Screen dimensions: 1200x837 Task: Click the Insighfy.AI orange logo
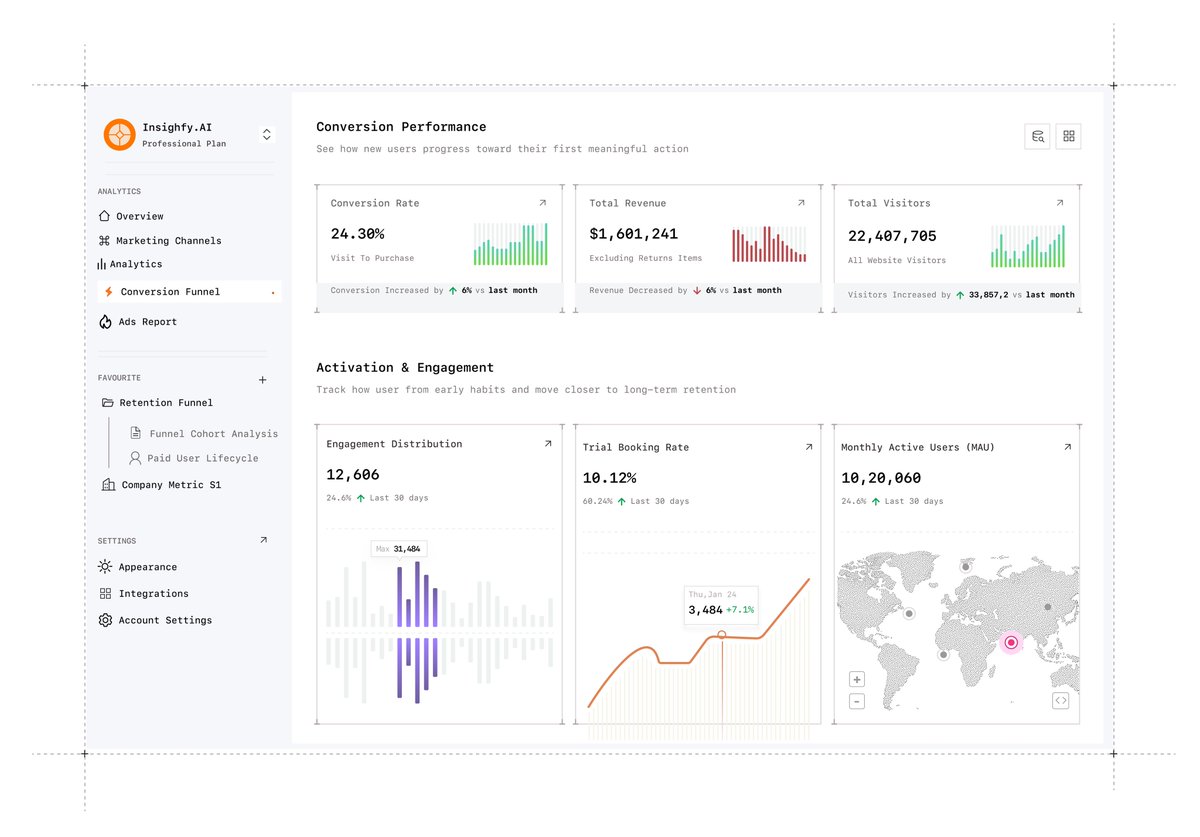[x=119, y=135]
